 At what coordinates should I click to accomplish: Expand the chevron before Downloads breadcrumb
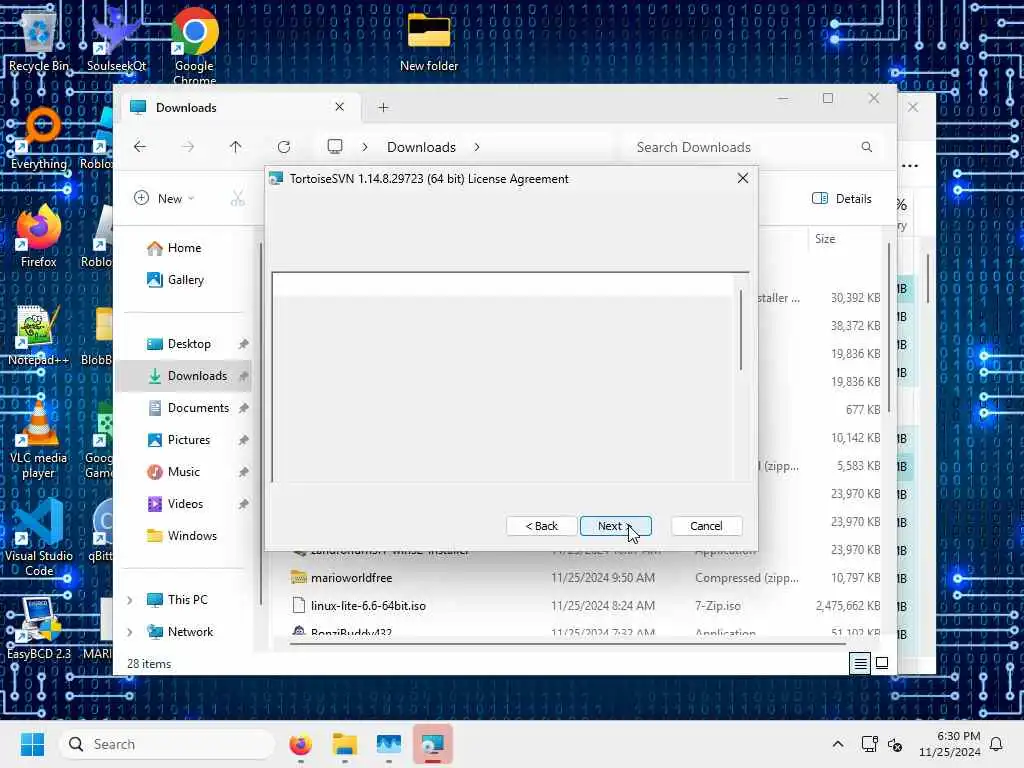pos(364,147)
